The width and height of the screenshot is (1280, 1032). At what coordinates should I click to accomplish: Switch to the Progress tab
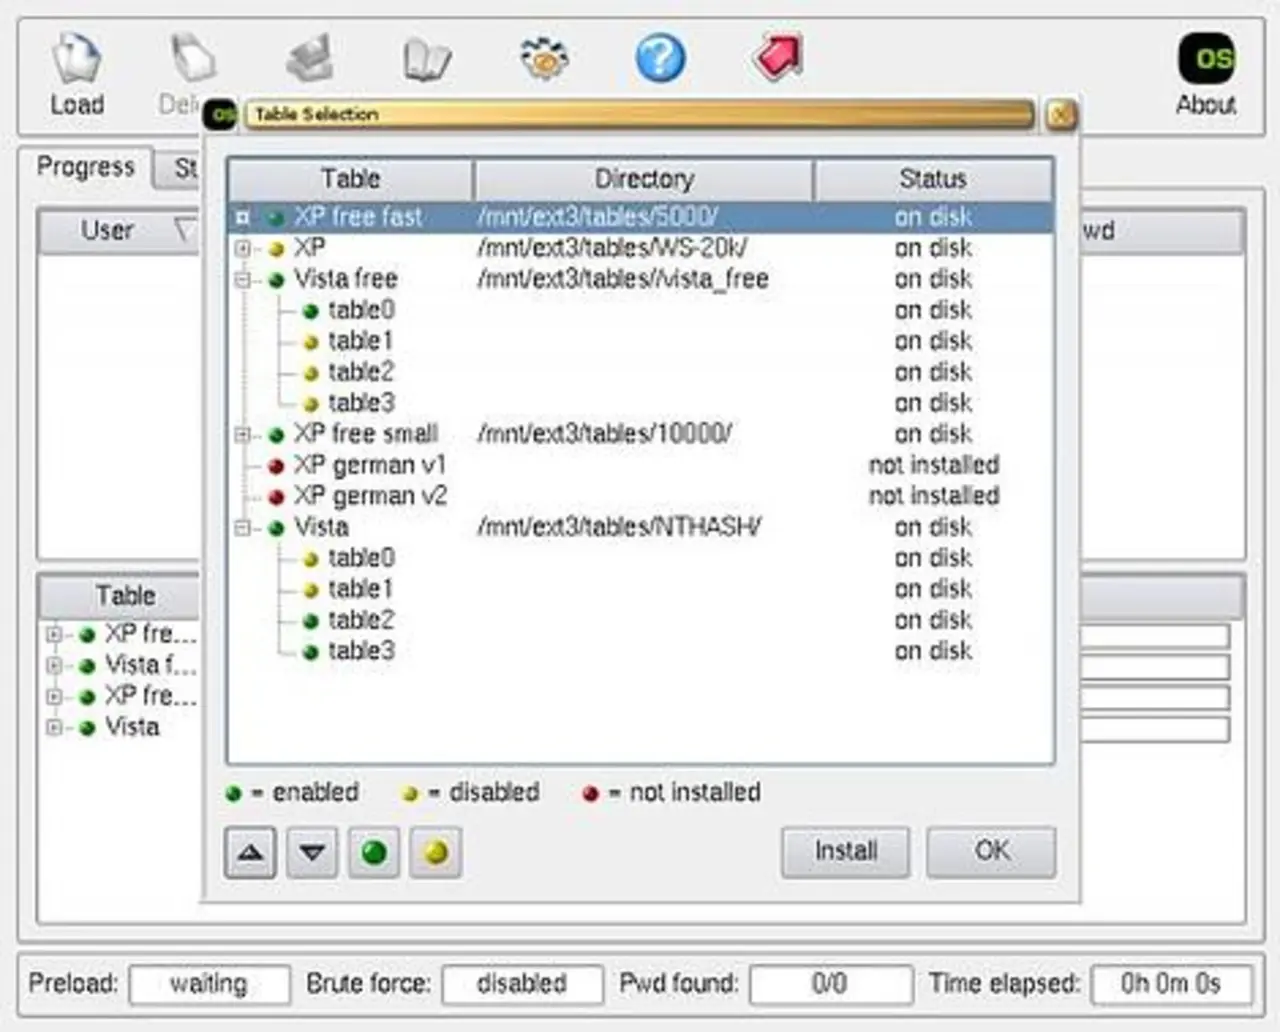(85, 167)
